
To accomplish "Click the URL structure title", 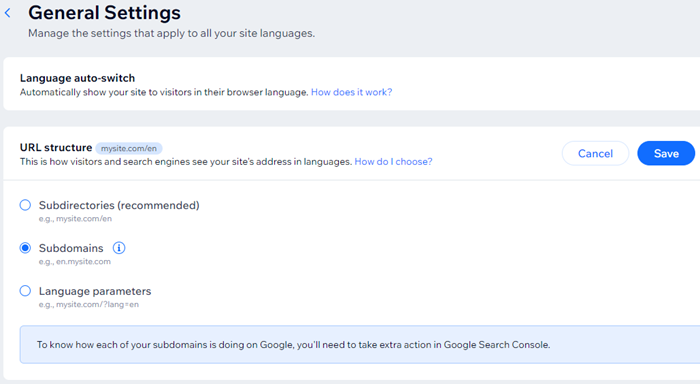I will (x=56, y=147).
